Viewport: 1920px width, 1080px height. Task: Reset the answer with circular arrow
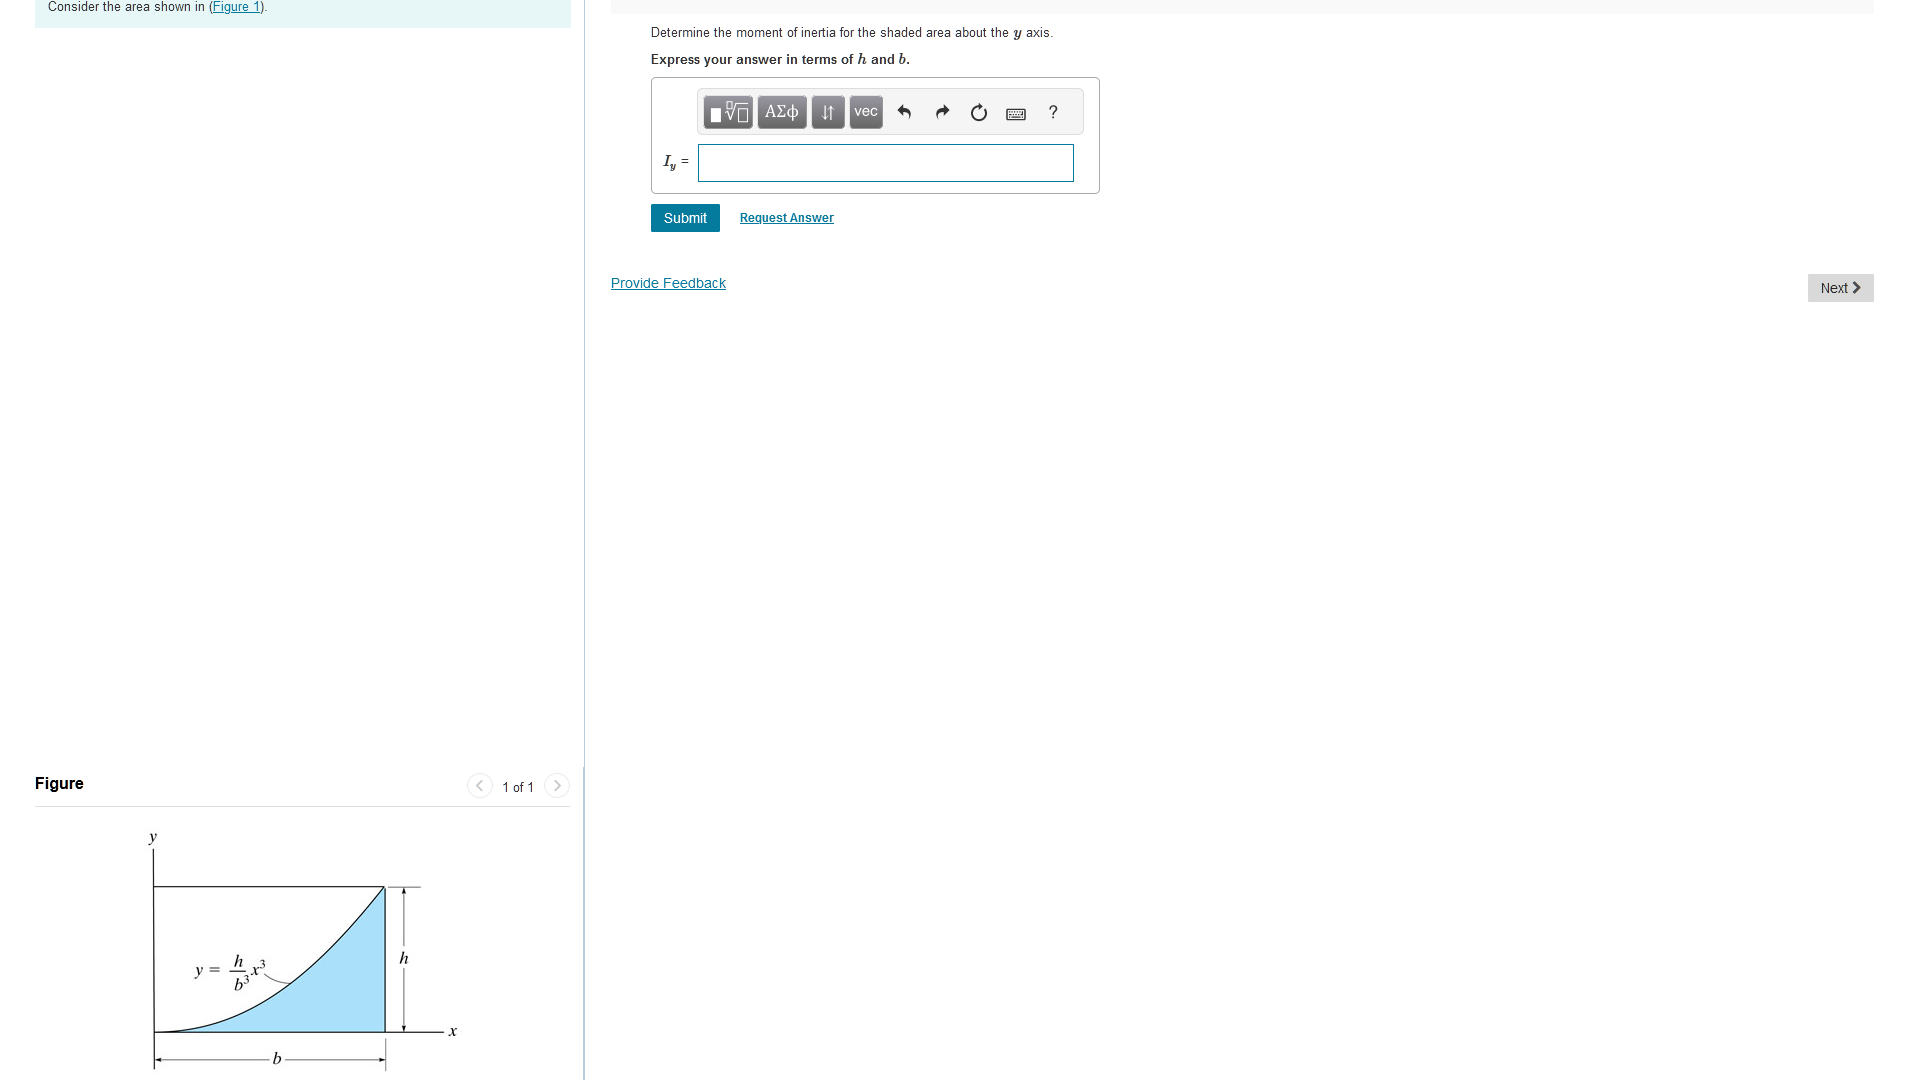pos(978,112)
